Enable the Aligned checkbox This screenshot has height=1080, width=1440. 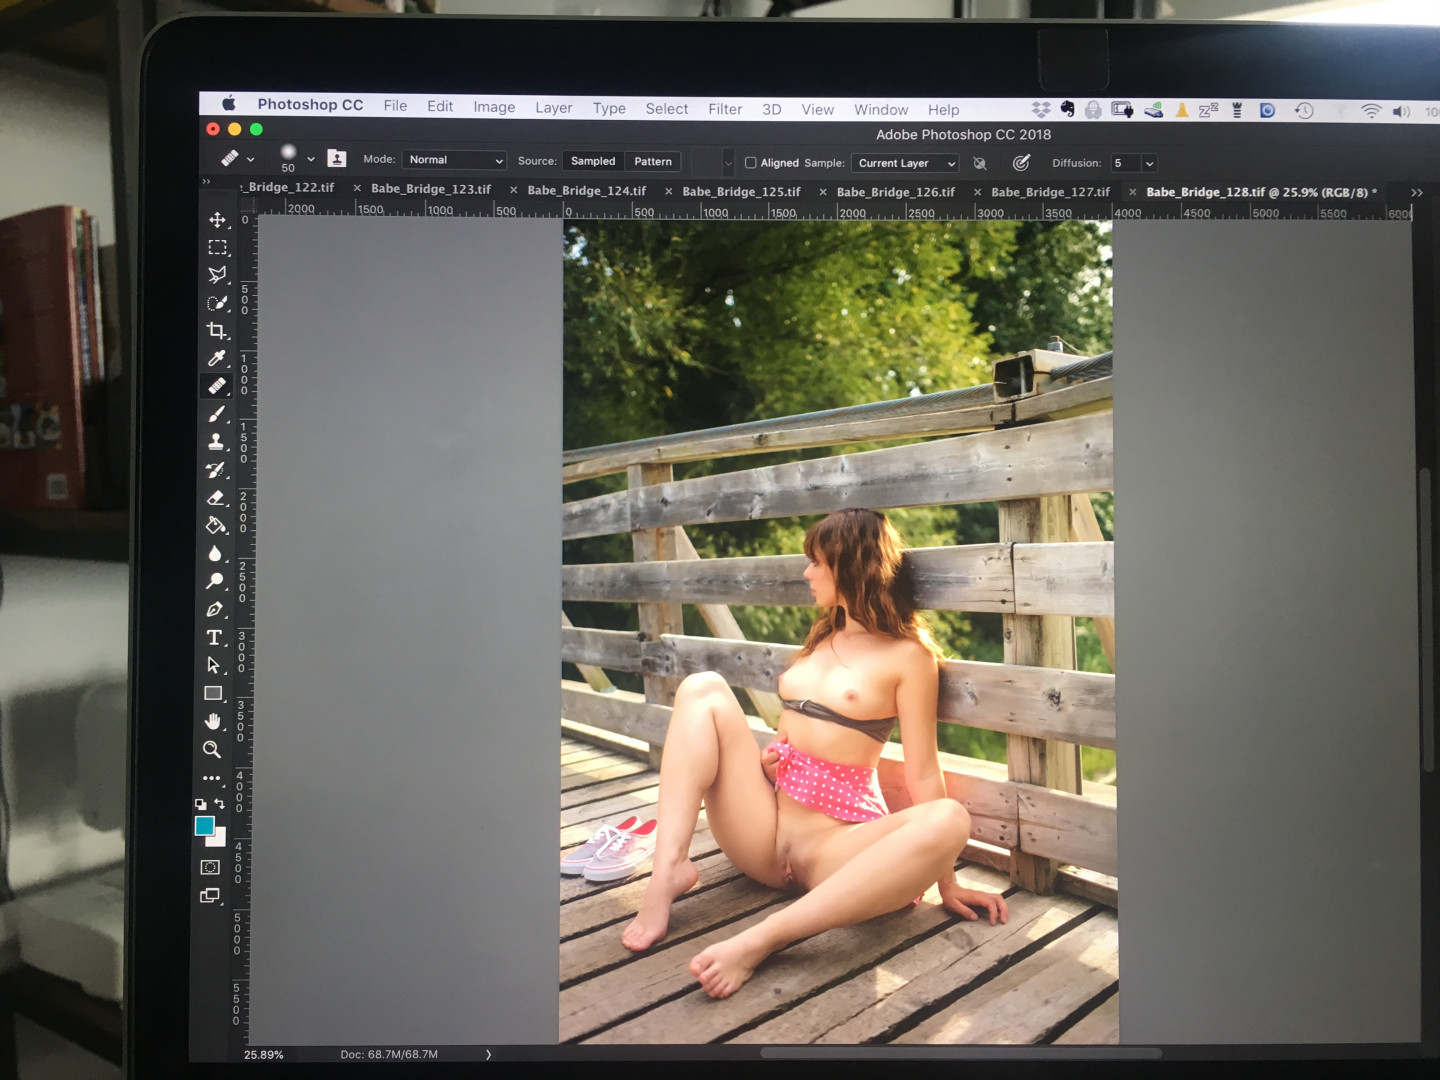coord(750,162)
